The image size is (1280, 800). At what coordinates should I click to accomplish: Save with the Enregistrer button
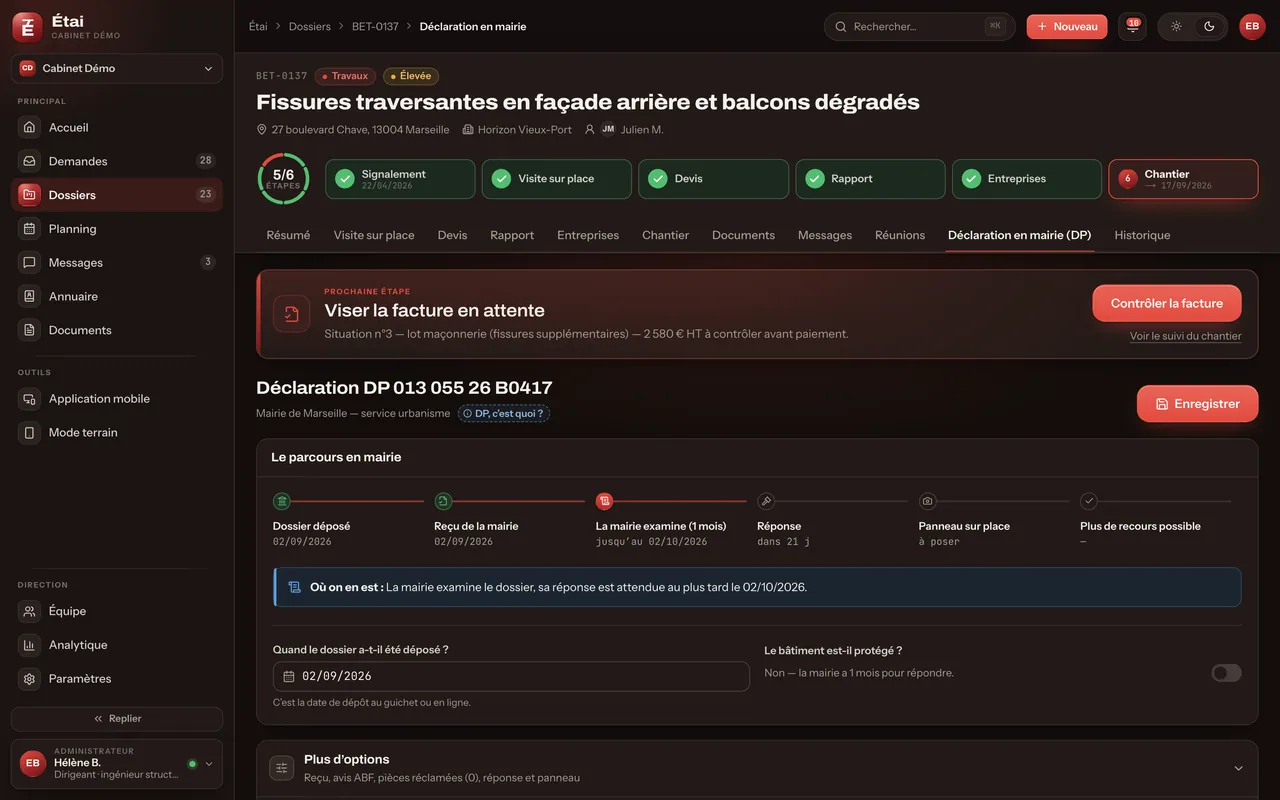(1198, 404)
